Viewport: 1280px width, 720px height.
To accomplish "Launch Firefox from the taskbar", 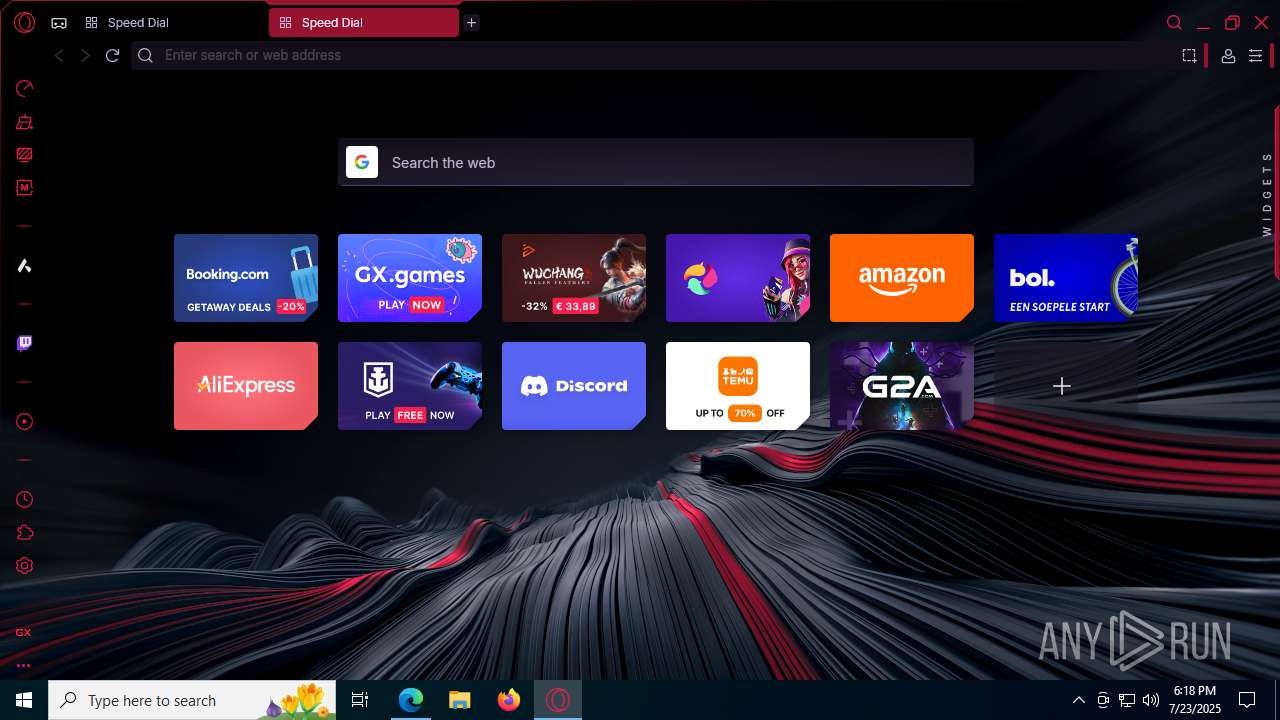I will 509,700.
